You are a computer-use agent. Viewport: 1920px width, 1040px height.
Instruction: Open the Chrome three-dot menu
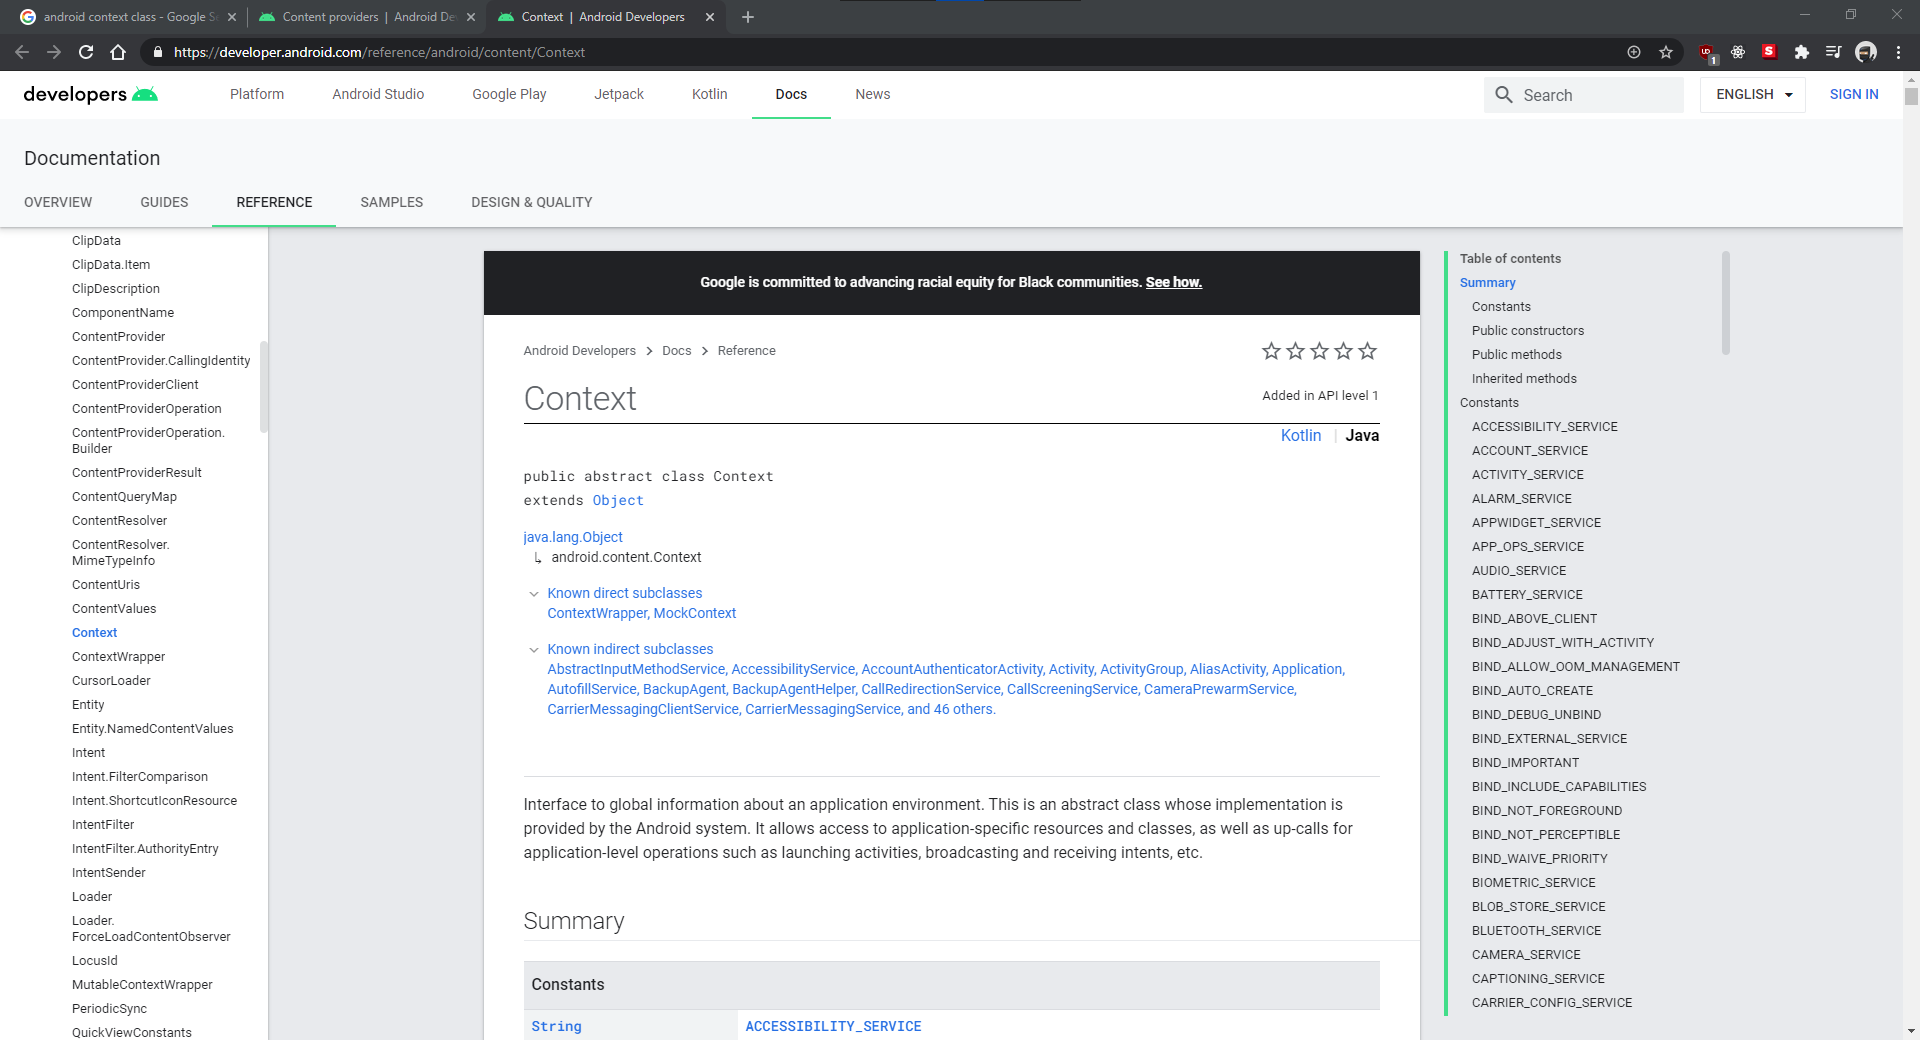(1898, 52)
